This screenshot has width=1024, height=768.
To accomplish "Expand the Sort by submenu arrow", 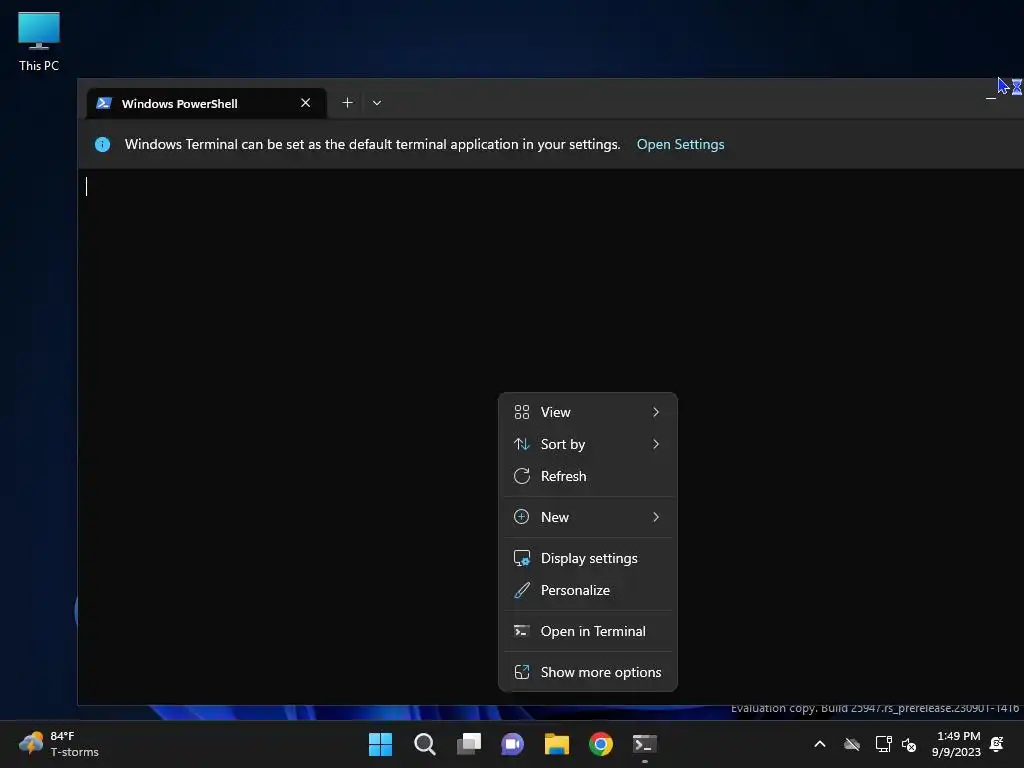I will click(656, 444).
